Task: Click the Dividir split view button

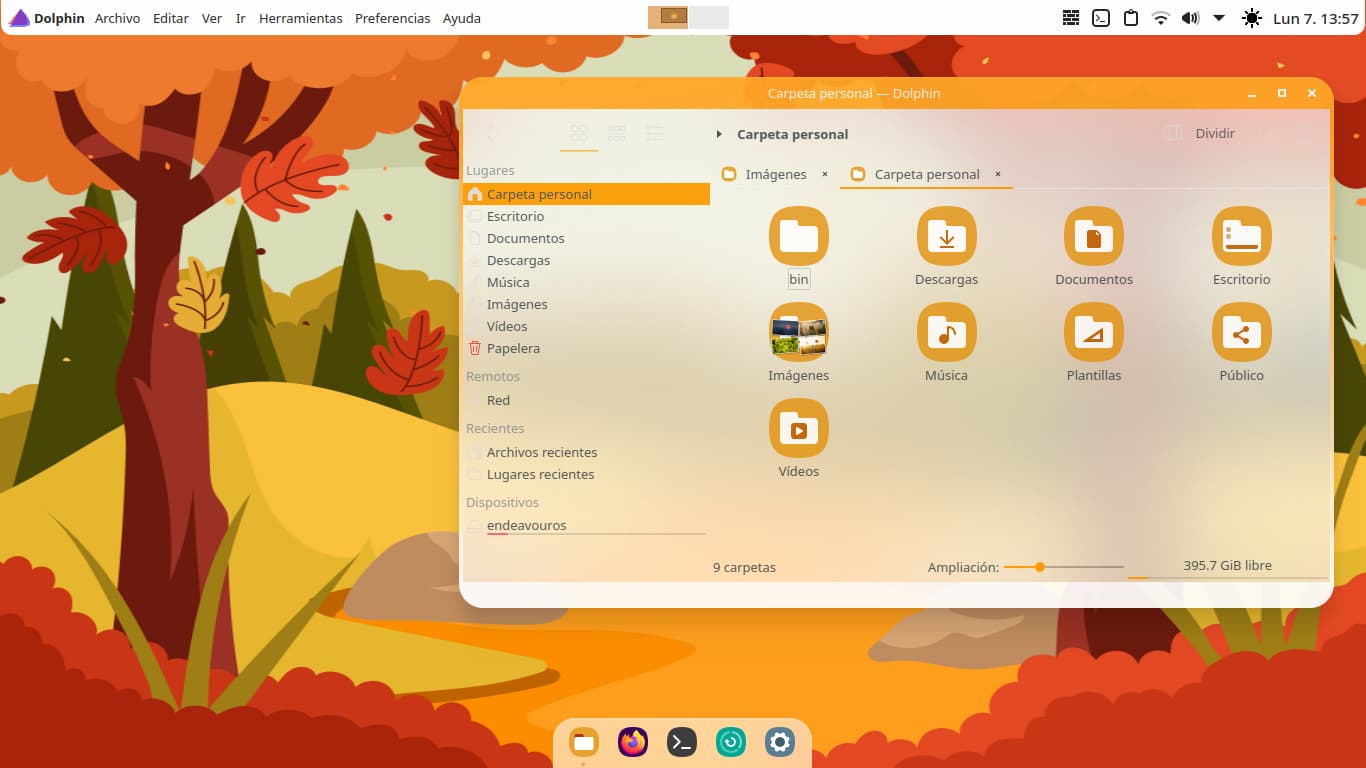Action: [x=1200, y=133]
